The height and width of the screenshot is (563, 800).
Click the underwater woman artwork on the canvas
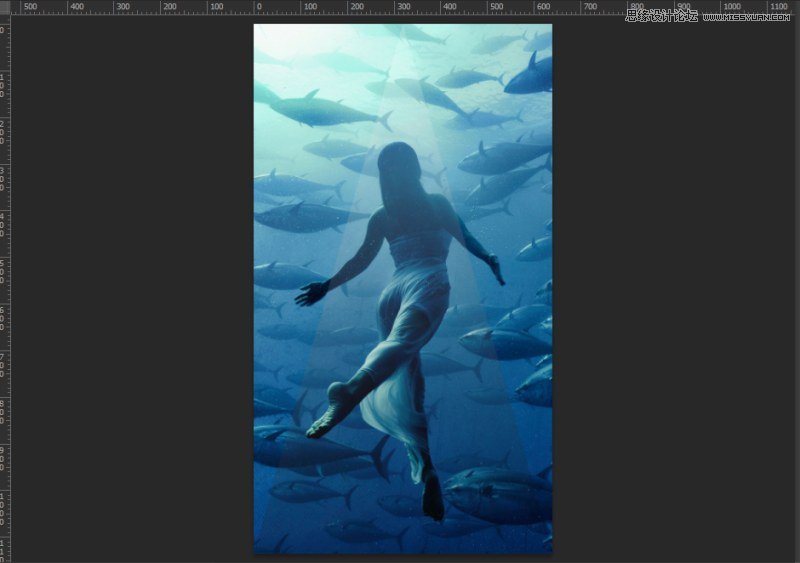tap(403, 288)
